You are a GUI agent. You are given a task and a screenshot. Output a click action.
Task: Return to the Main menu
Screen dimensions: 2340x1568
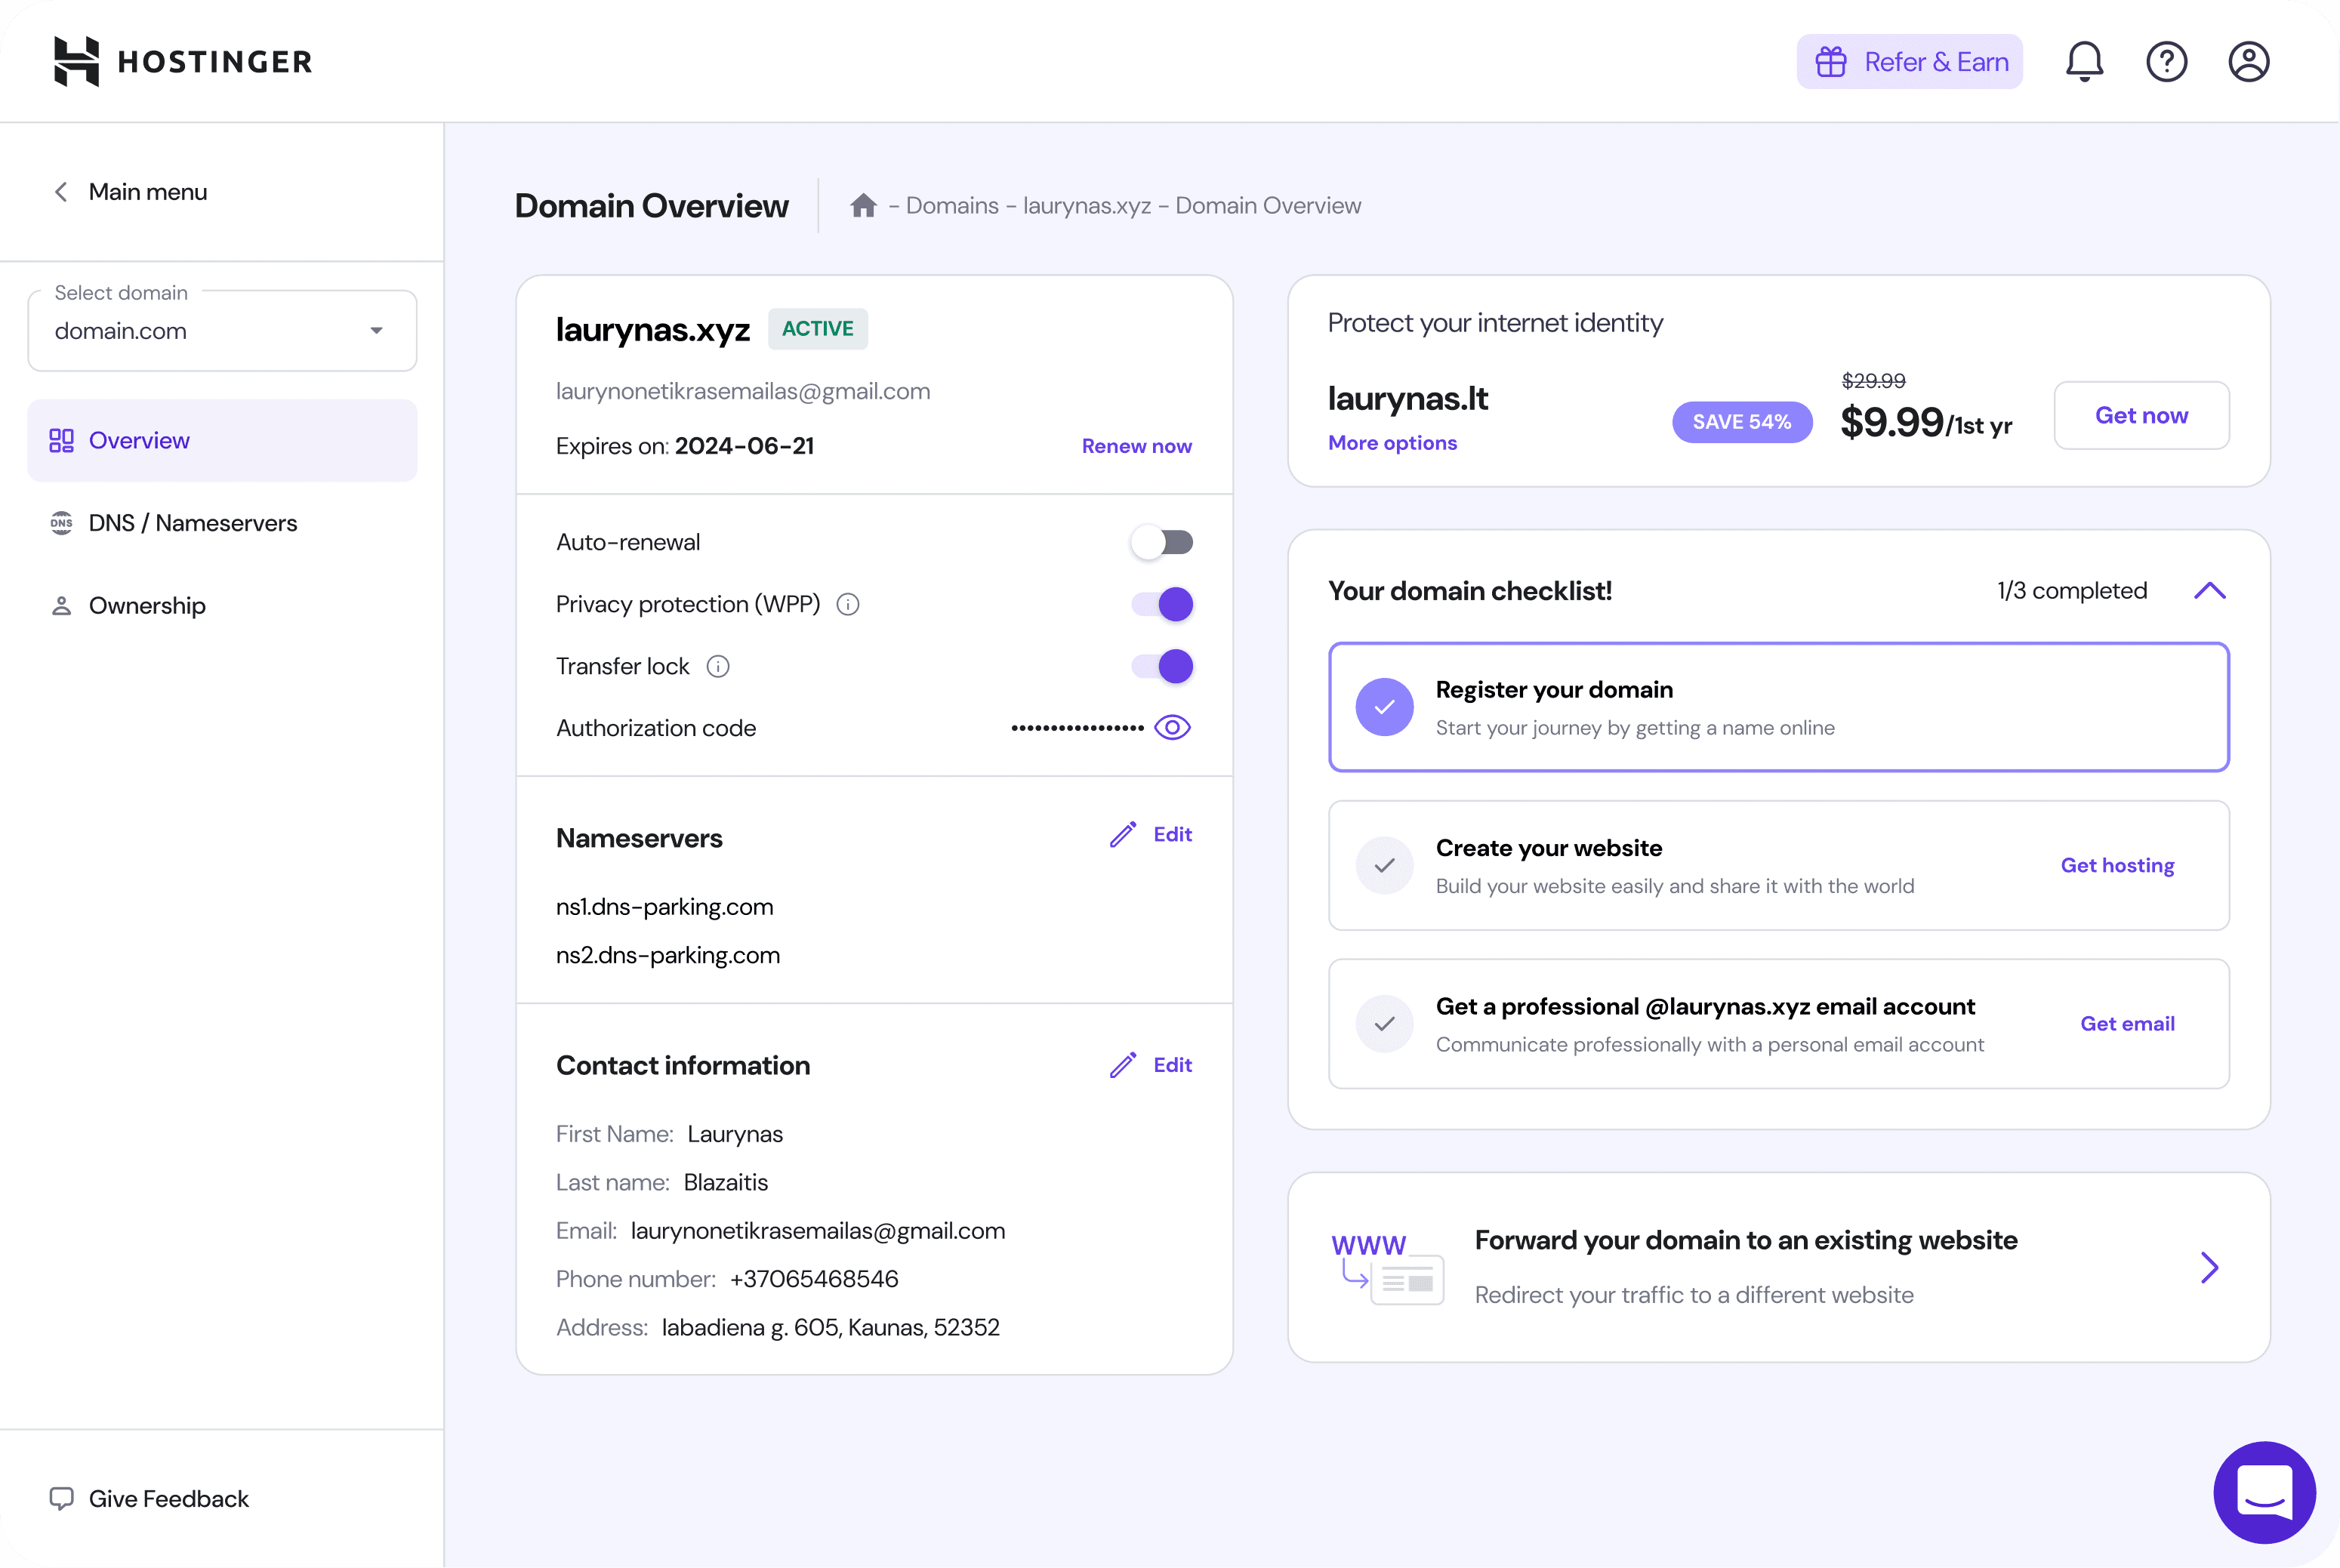(148, 192)
